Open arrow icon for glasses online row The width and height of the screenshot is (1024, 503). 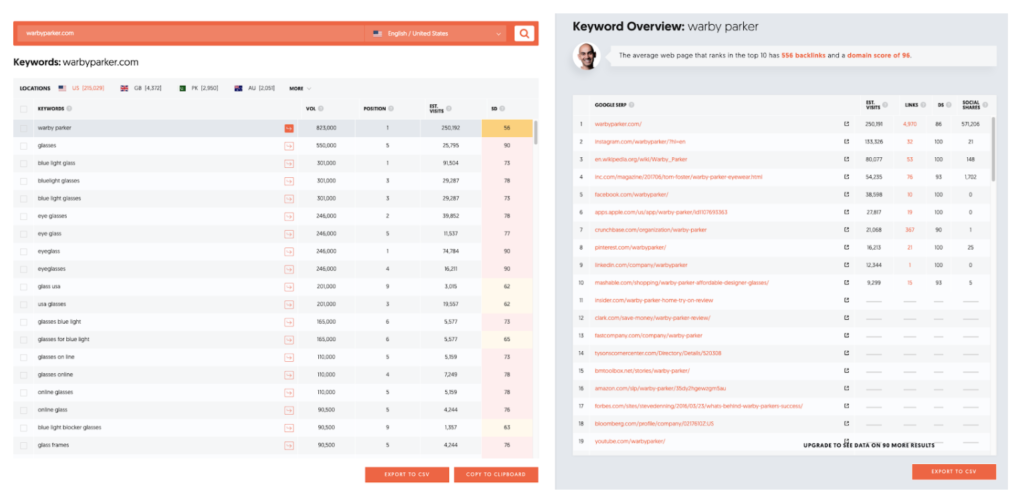289,375
